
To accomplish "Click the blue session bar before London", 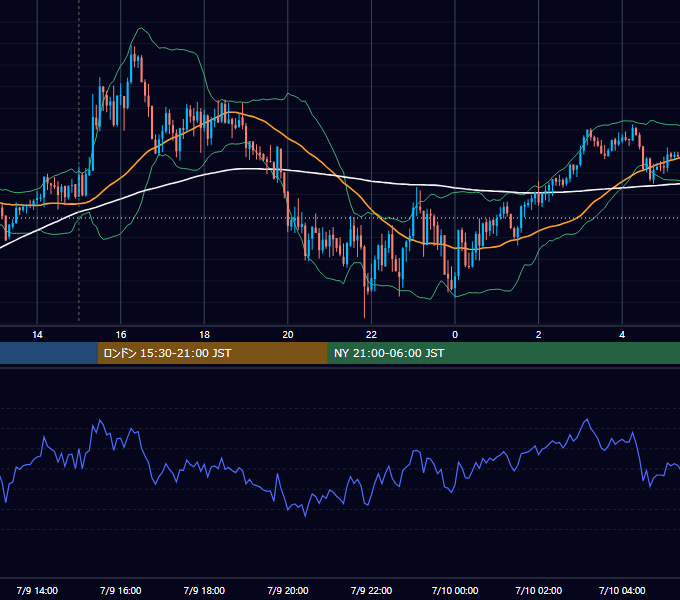I will click(x=49, y=353).
